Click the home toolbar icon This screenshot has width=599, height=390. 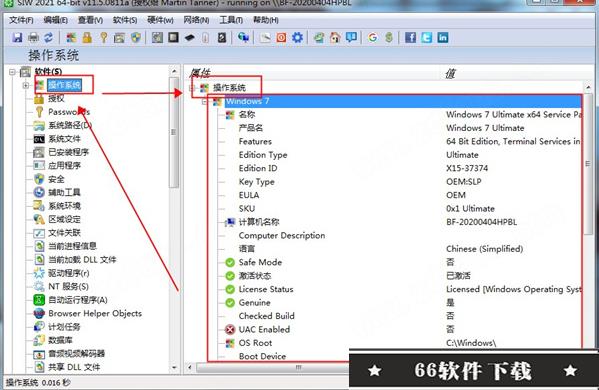335,37
